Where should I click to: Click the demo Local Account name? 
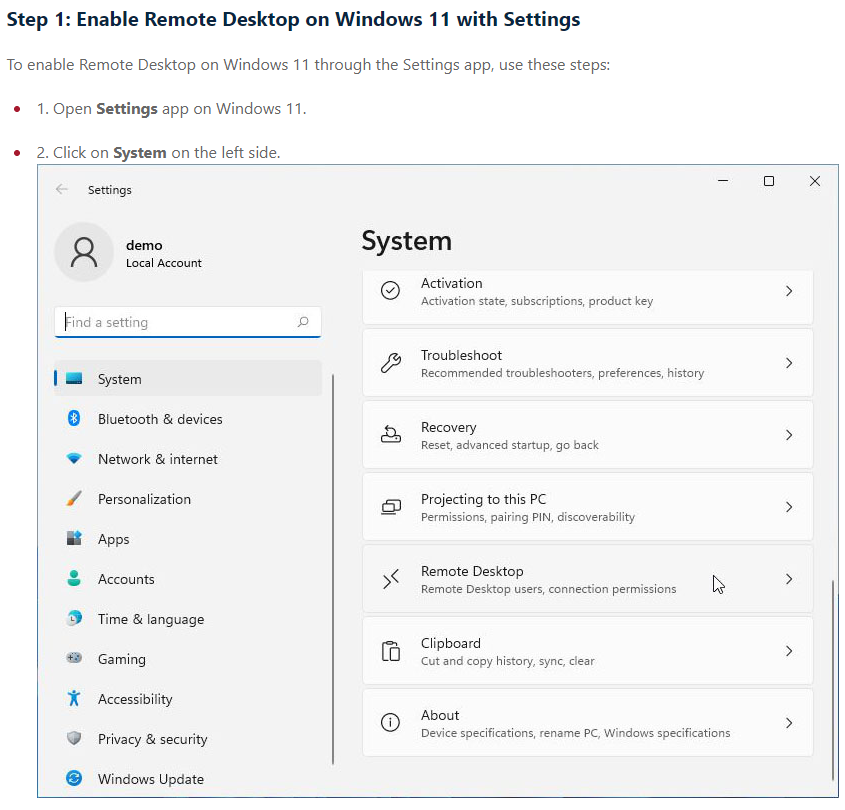pyautogui.click(x=163, y=253)
